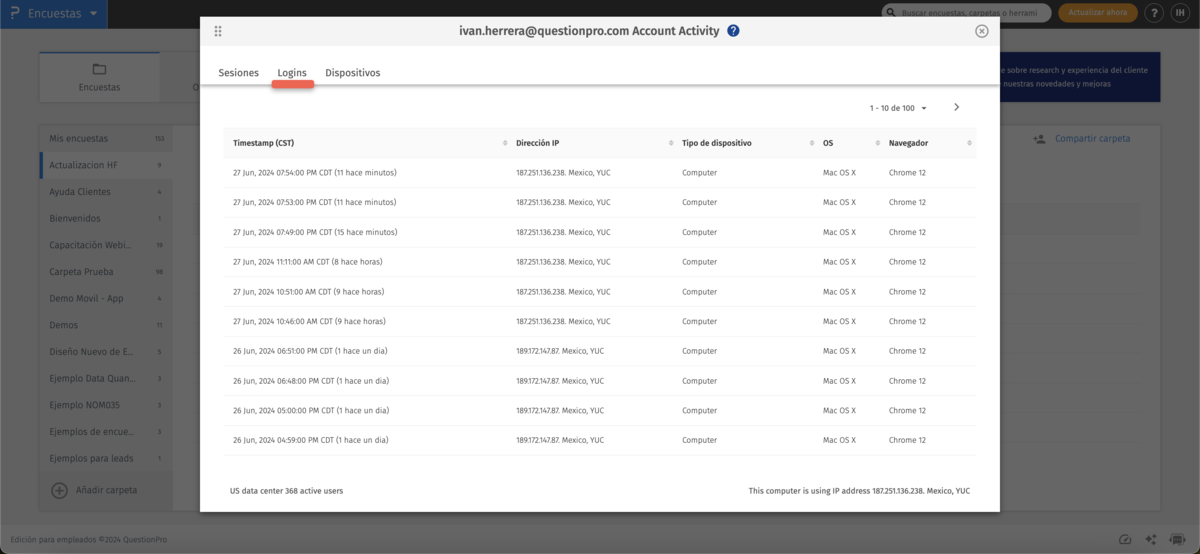Viewport: 1200px width, 554px height.
Task: Click the 05:00:00 PM CDT login timestamp
Action: point(310,411)
